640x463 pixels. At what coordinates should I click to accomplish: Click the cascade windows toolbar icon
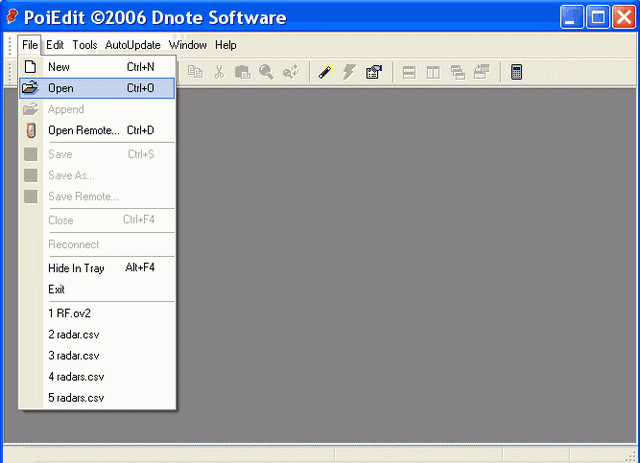[457, 72]
